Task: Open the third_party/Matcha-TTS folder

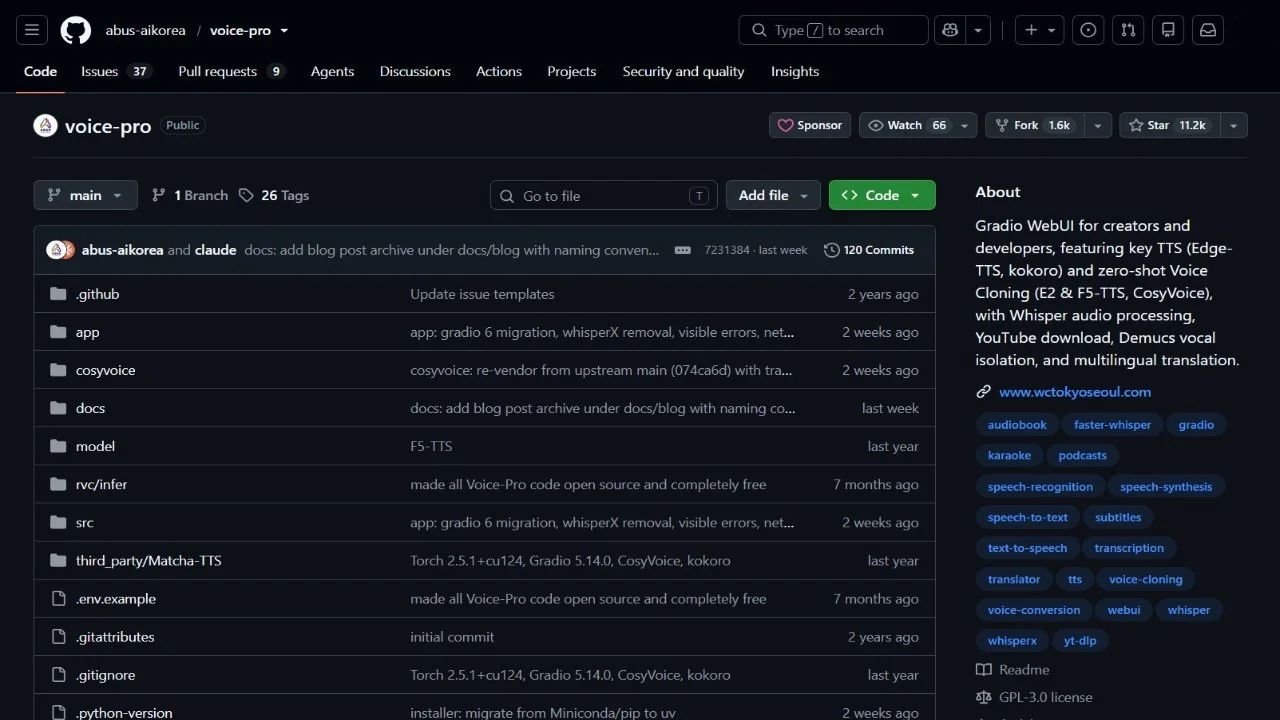Action: point(149,561)
